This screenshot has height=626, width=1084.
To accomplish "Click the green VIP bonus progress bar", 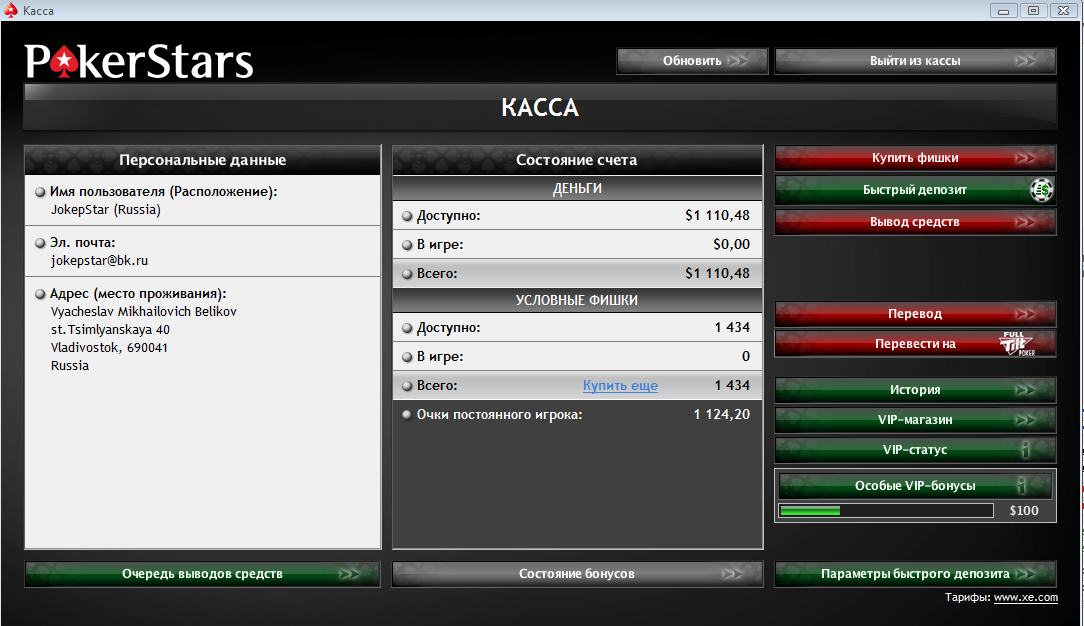I will point(886,511).
